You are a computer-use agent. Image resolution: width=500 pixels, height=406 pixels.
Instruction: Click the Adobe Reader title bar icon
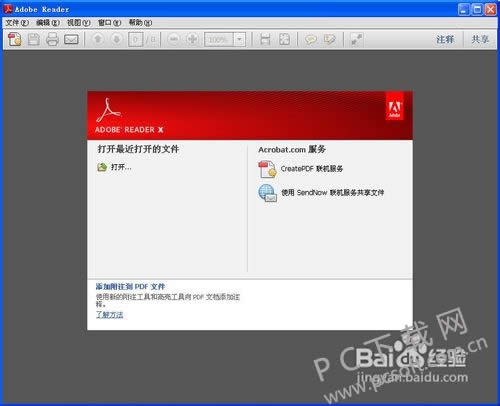click(x=8, y=9)
